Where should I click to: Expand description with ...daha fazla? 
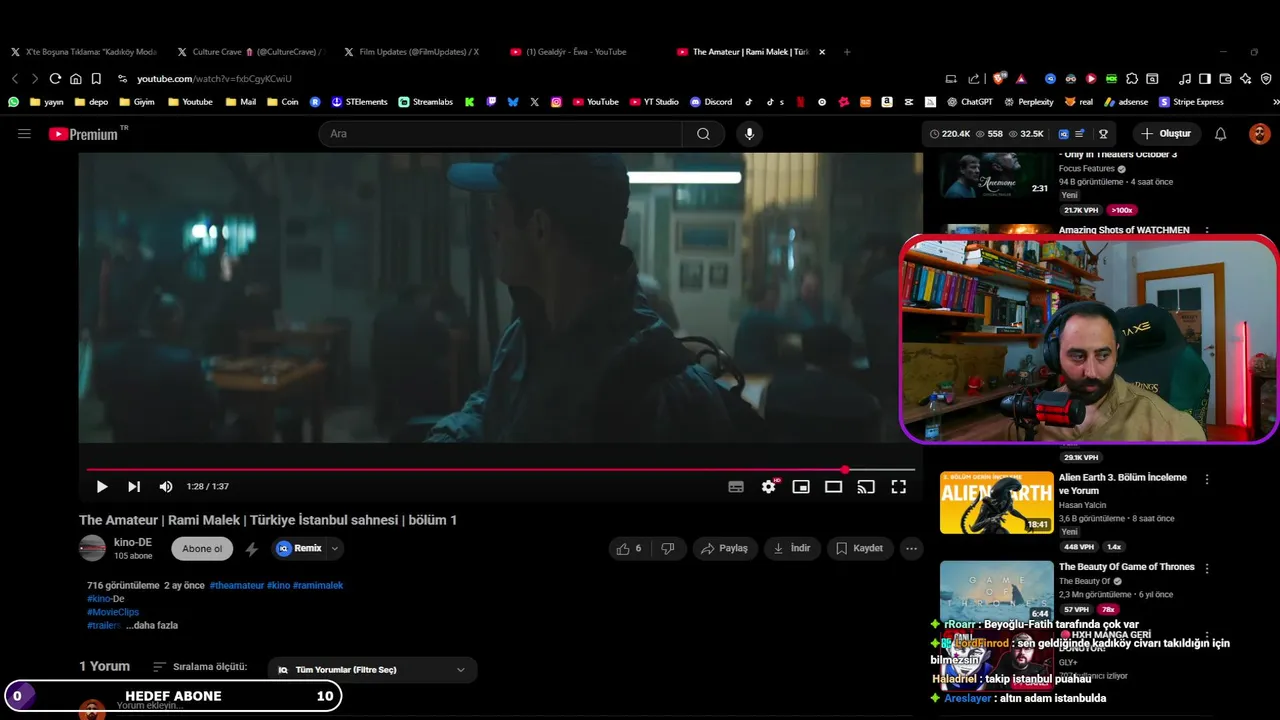coord(152,626)
